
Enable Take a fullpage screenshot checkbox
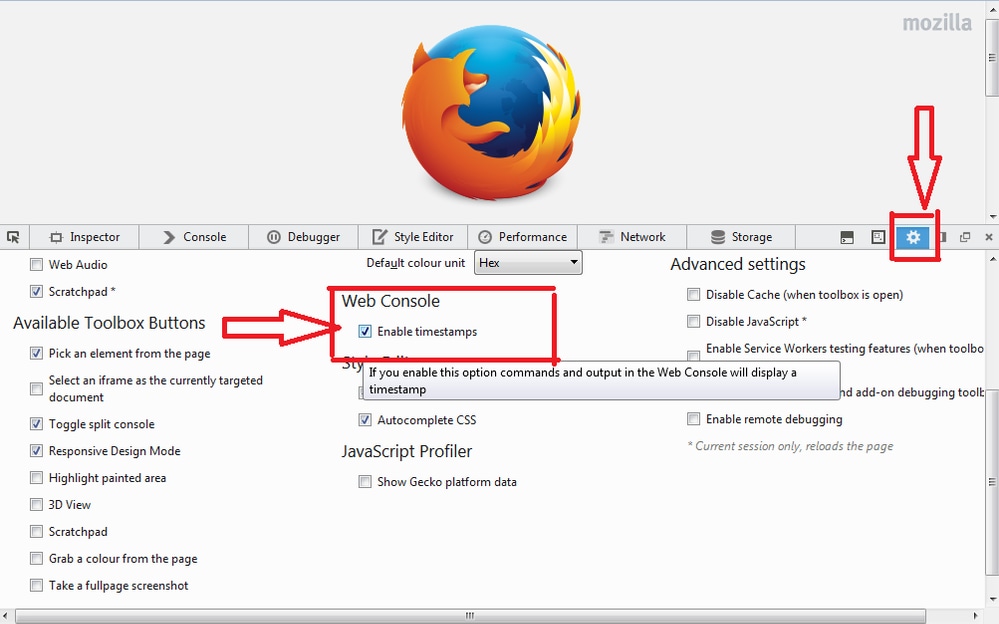36,586
